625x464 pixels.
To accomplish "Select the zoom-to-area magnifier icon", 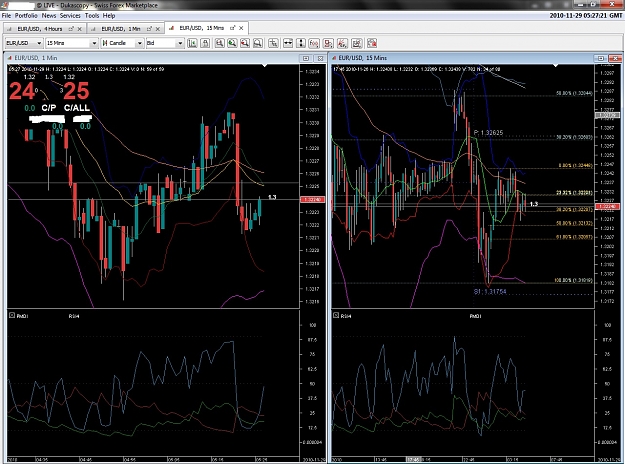I will coord(258,43).
